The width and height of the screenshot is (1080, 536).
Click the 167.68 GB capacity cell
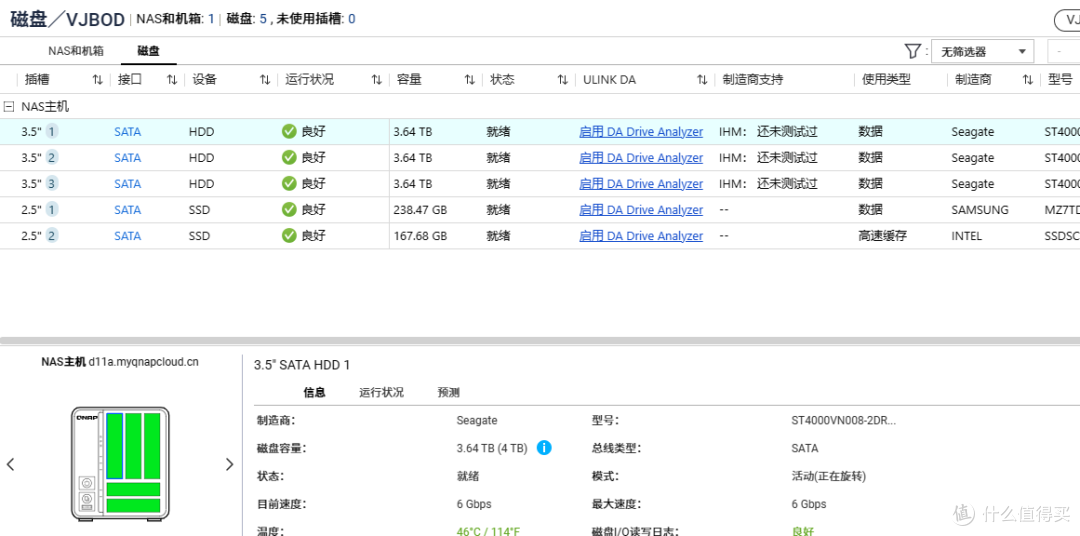(x=420, y=236)
